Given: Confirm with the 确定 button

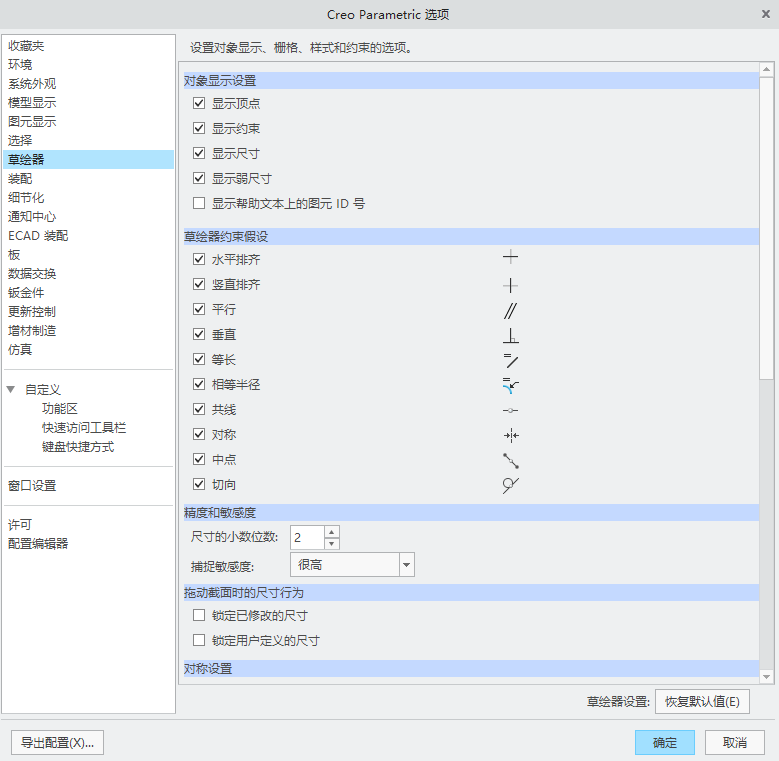Looking at the screenshot, I should (665, 743).
